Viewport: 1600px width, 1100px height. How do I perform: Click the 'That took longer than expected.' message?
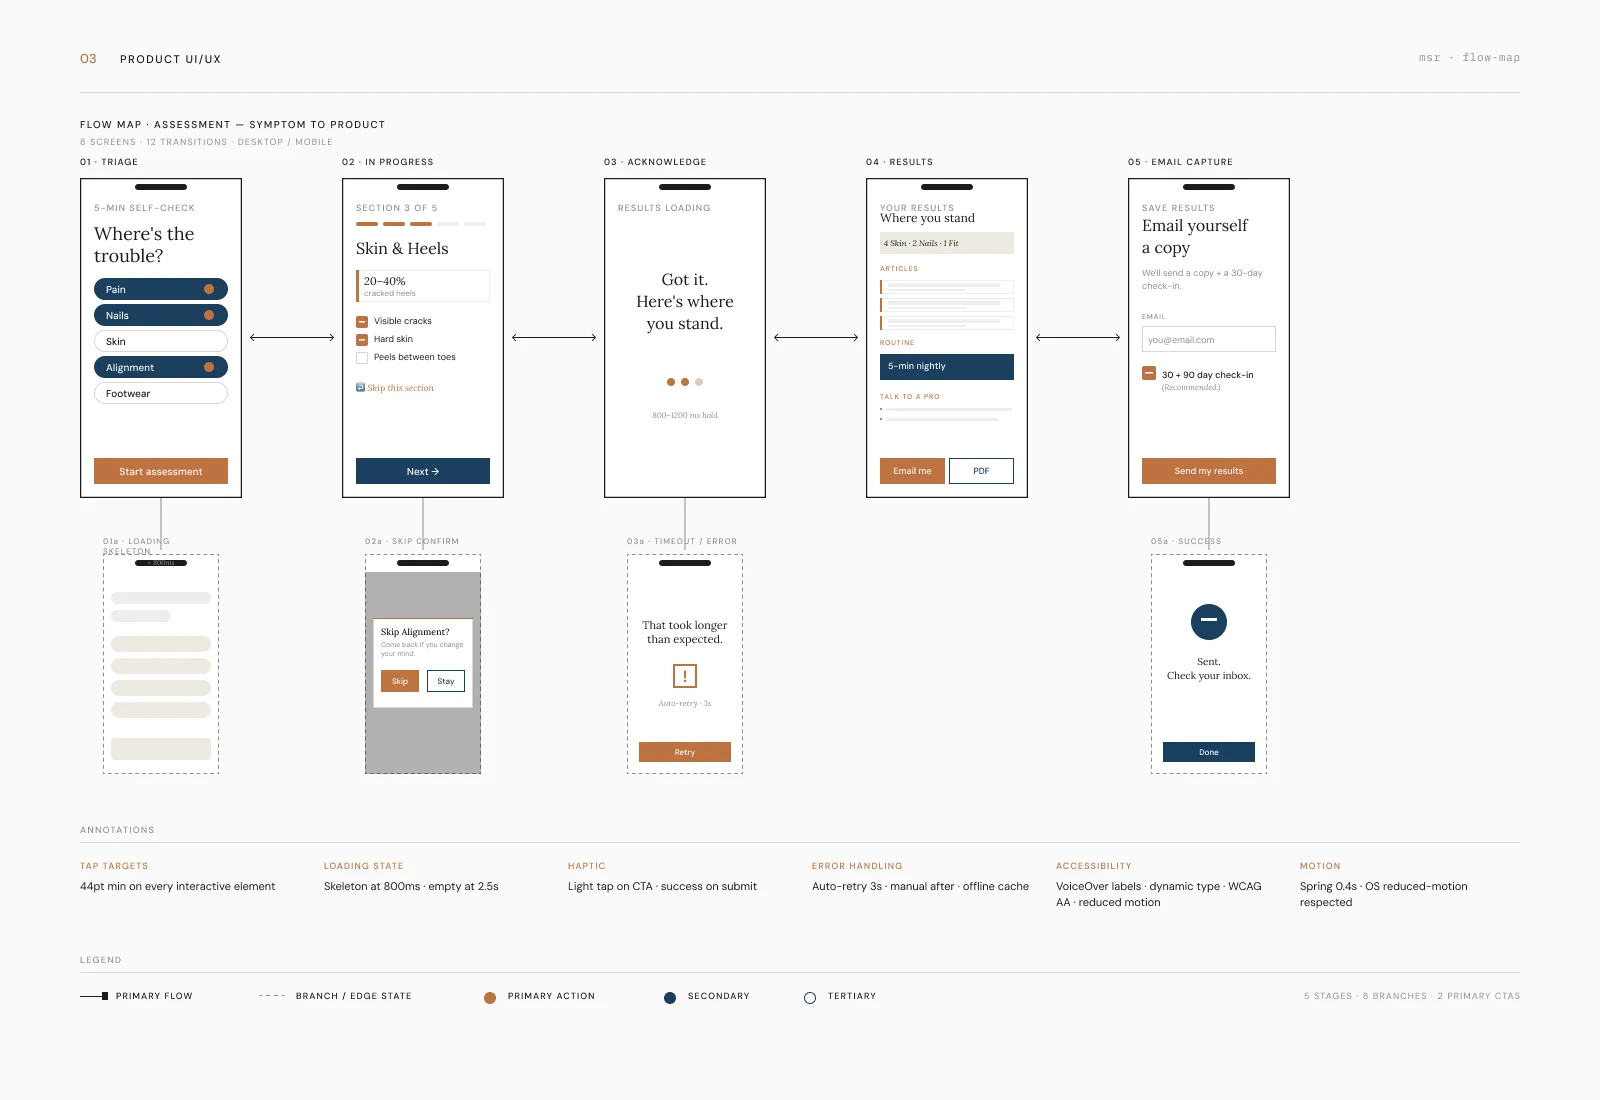(x=685, y=632)
